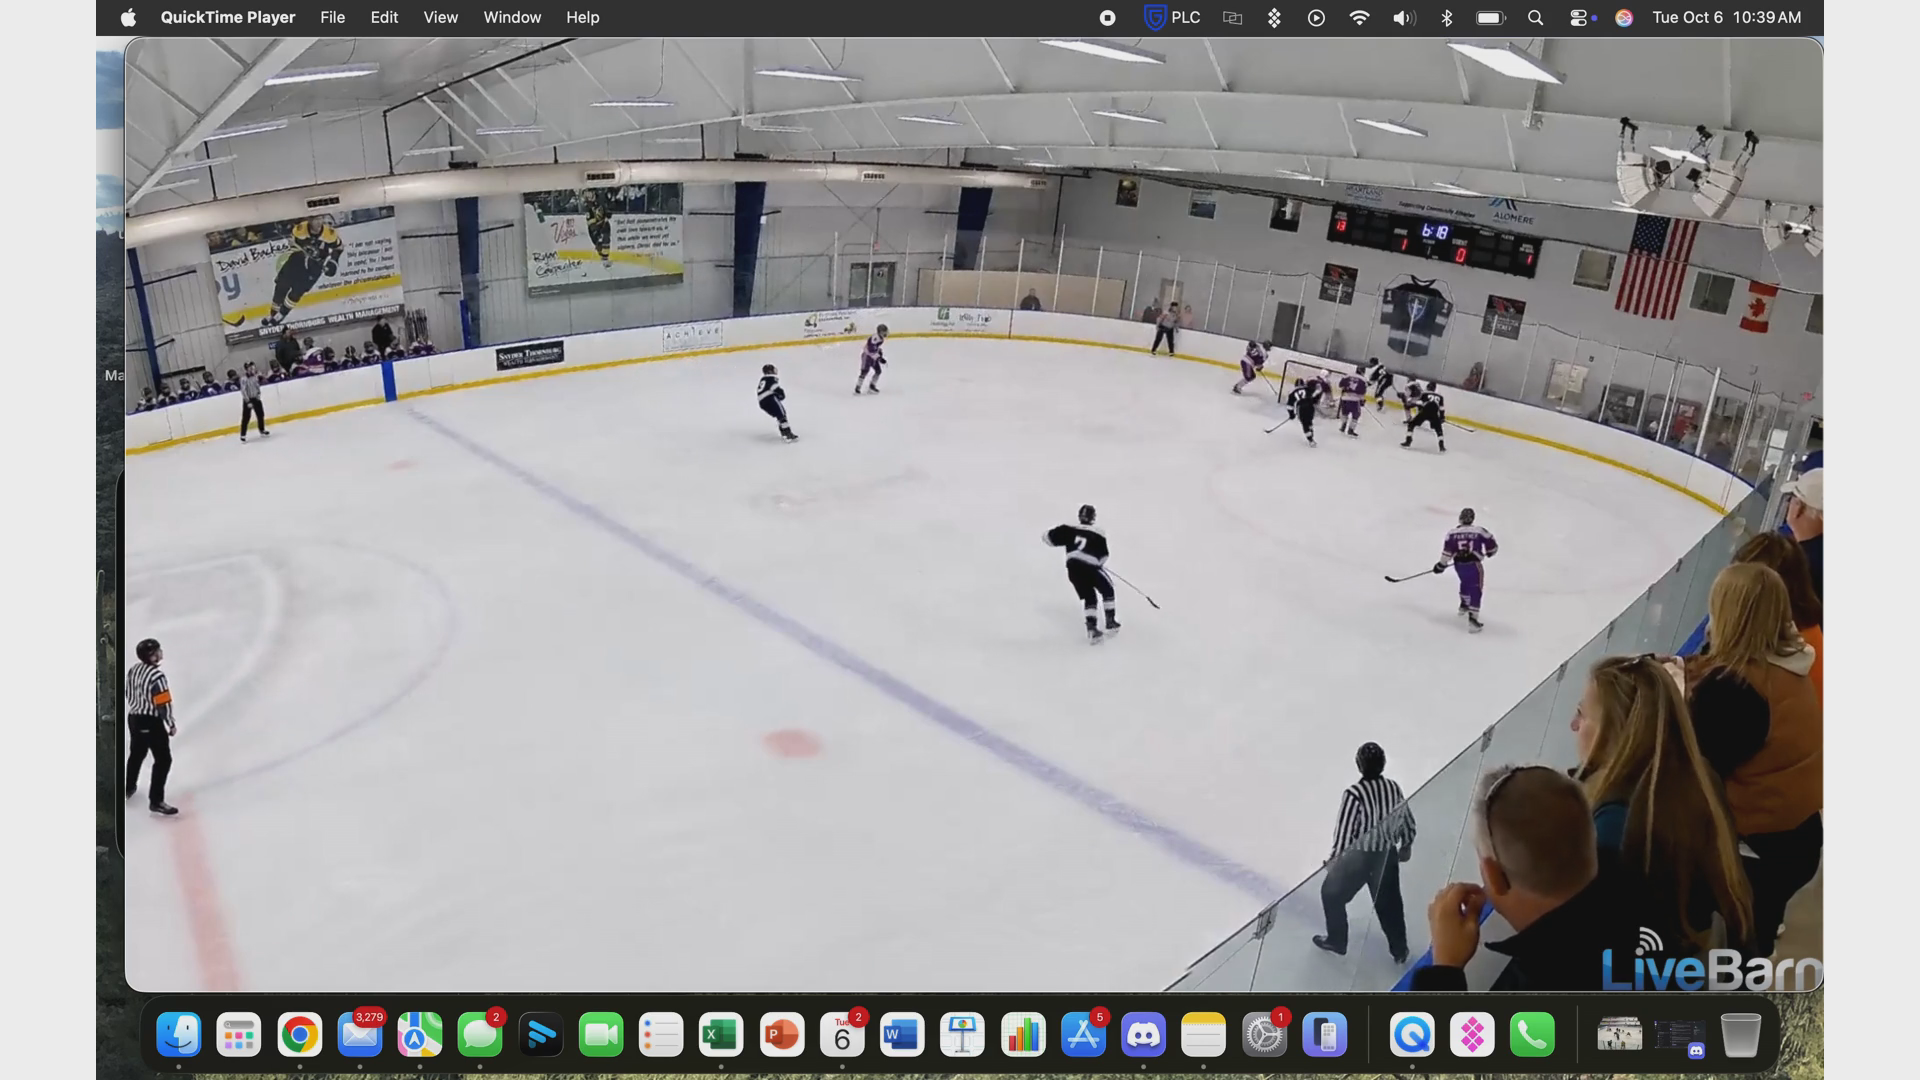Open Control Center
The image size is (1920, 1080).
(x=1581, y=17)
